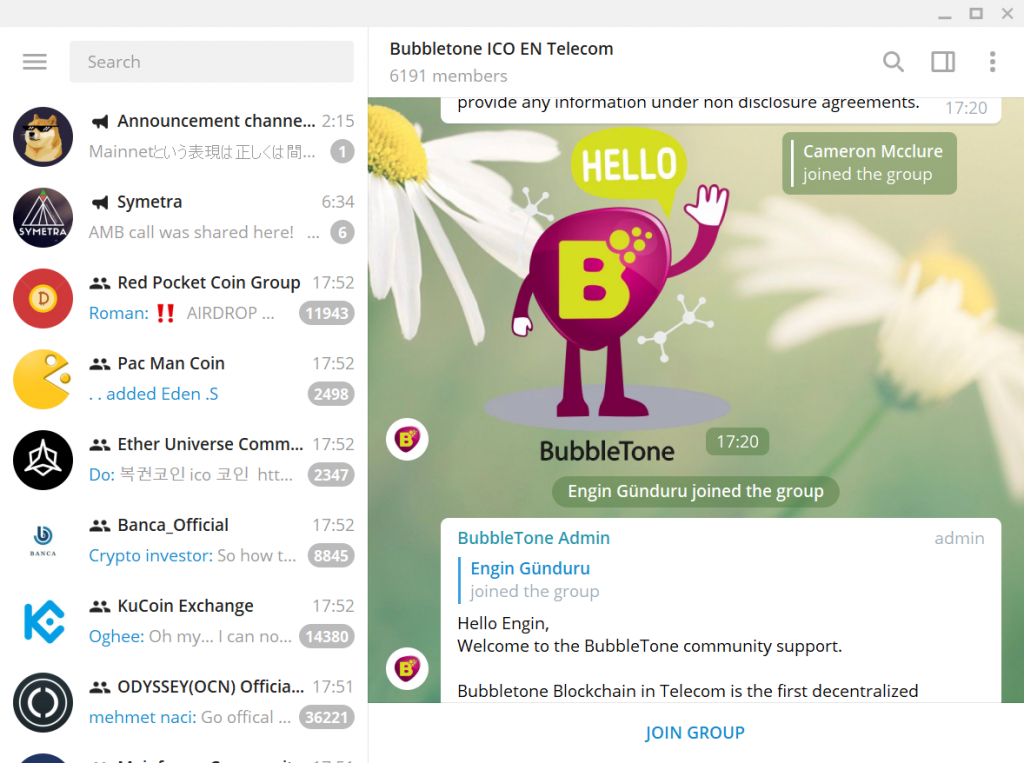Image resolution: width=1024 pixels, height=763 pixels.
Task: Open Bubbletone ICO EN Telecom header title
Action: [502, 49]
